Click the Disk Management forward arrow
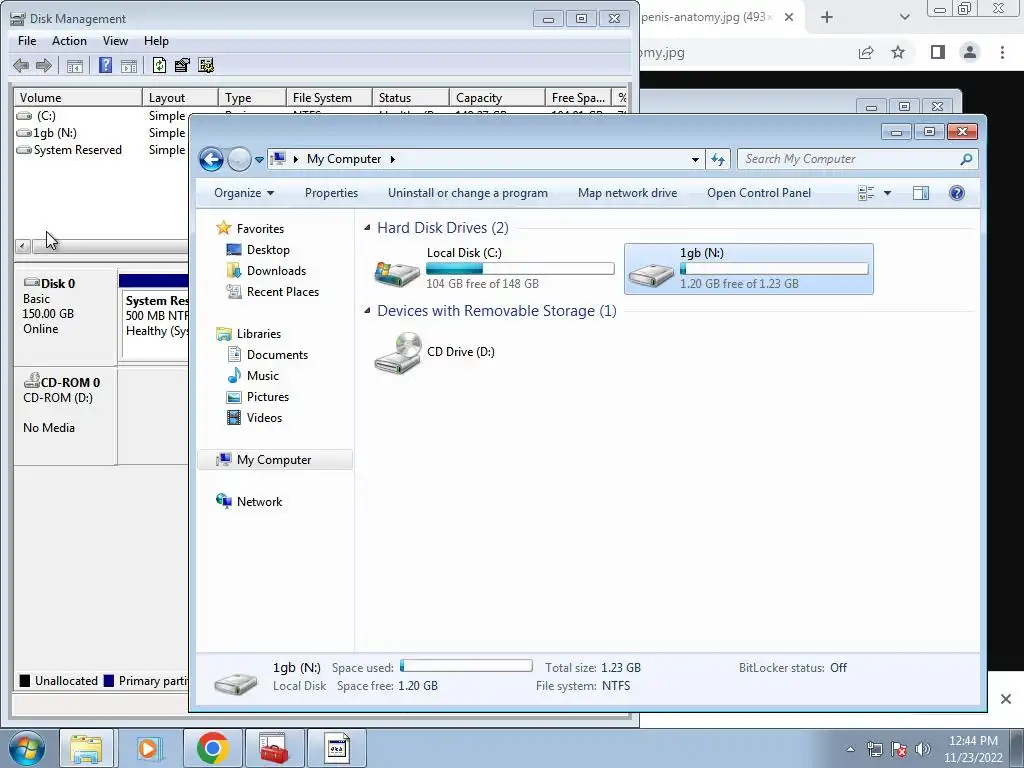This screenshot has width=1024, height=768. [44, 65]
